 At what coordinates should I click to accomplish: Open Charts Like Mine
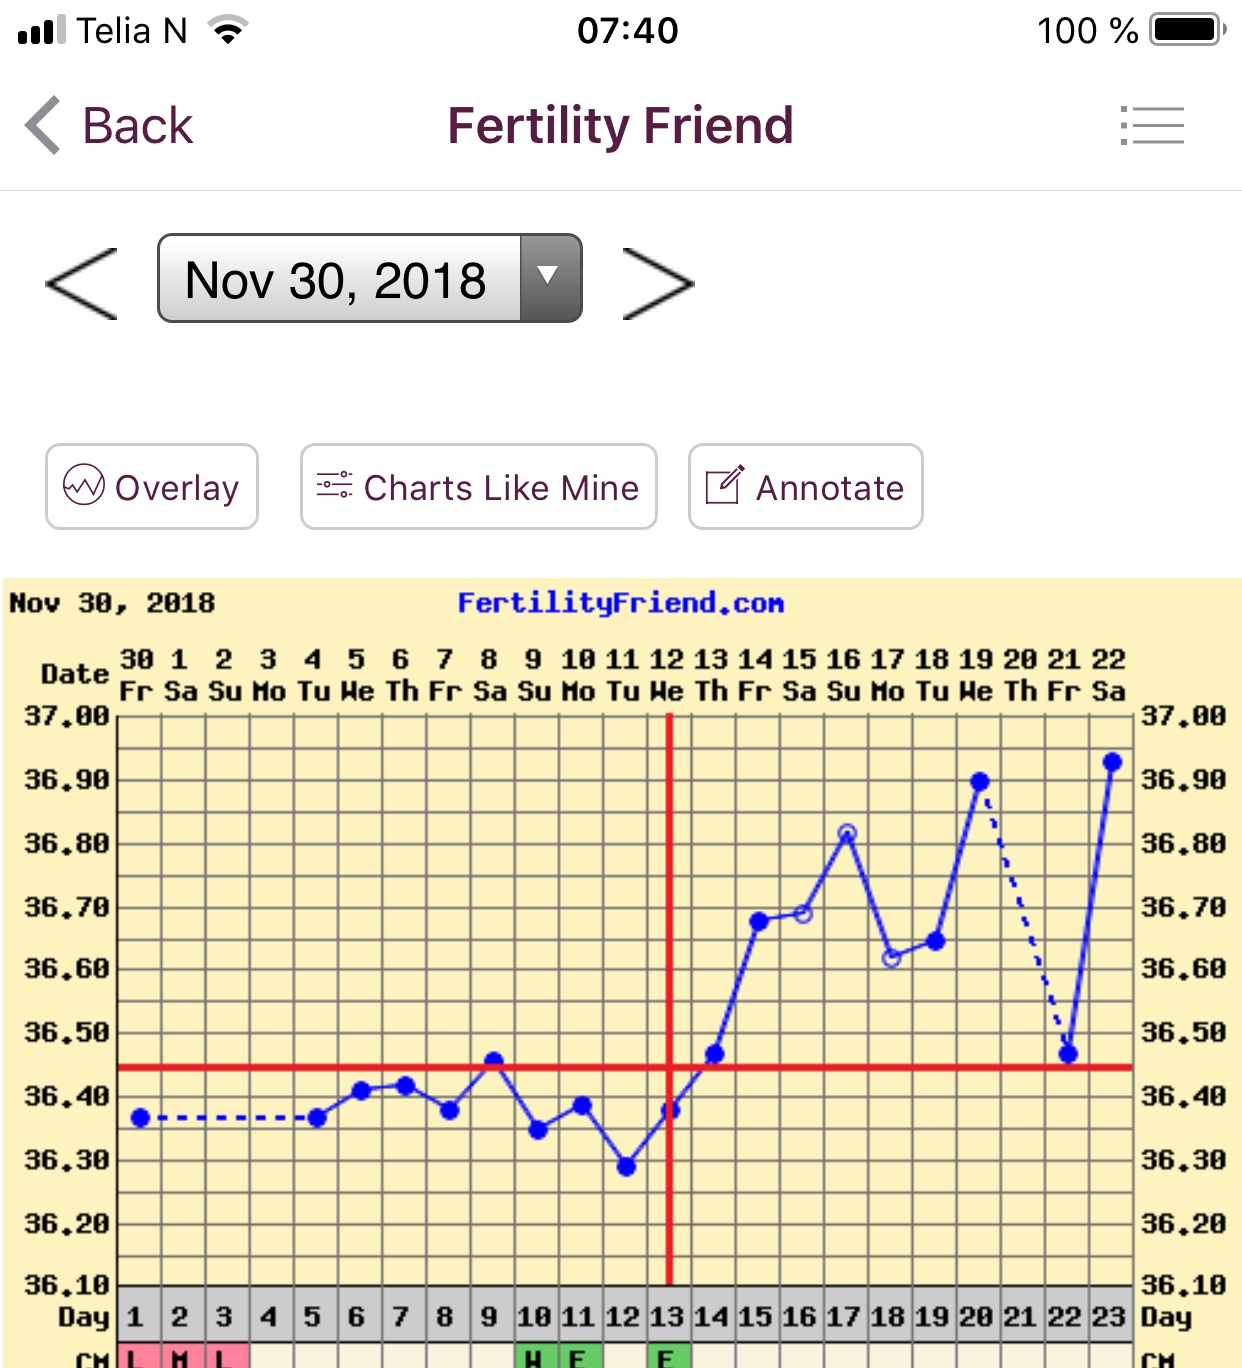479,487
